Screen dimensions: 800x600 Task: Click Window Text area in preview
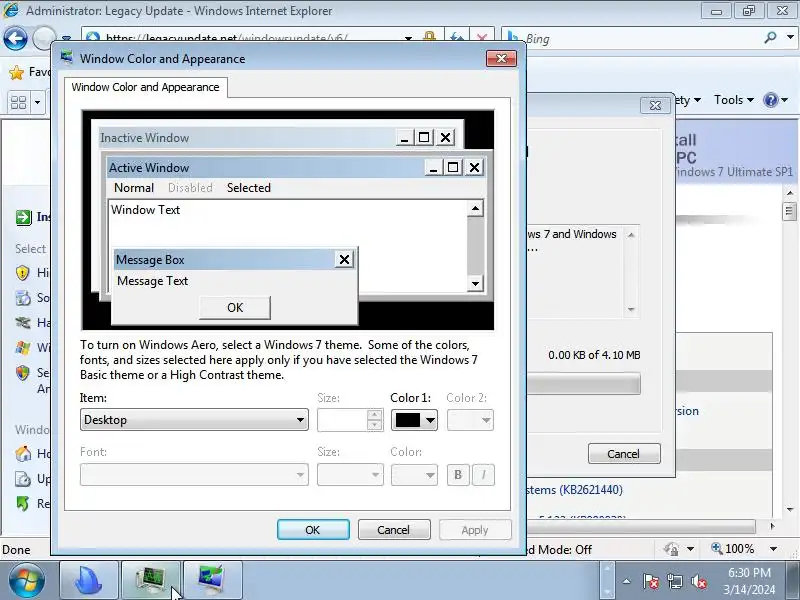pos(145,210)
